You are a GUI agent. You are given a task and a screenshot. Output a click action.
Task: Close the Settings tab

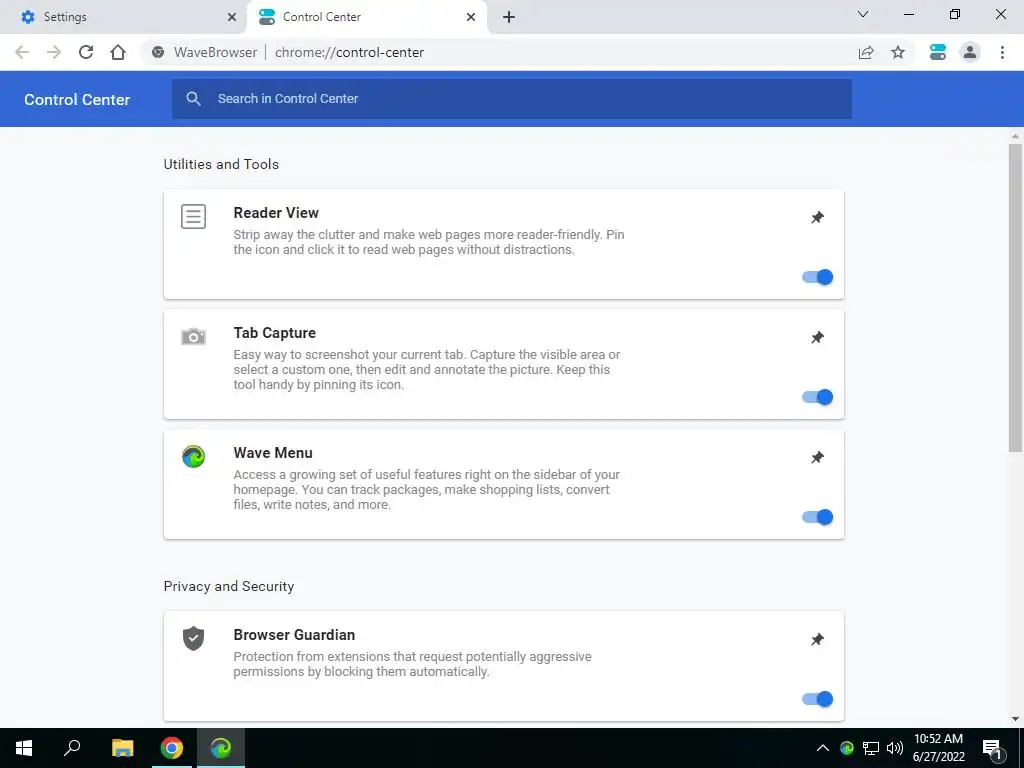(x=232, y=17)
